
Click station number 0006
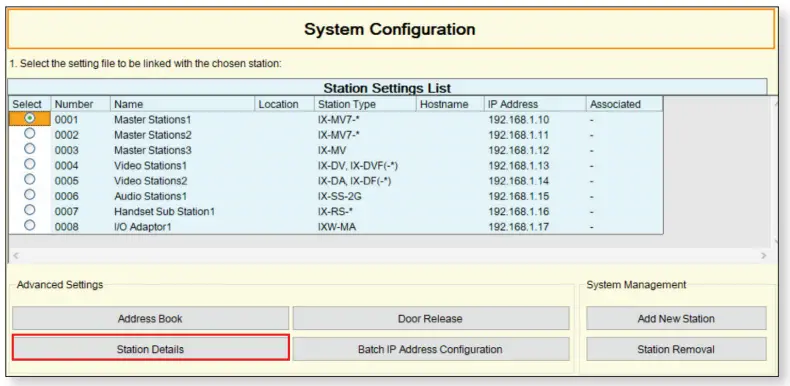point(67,196)
